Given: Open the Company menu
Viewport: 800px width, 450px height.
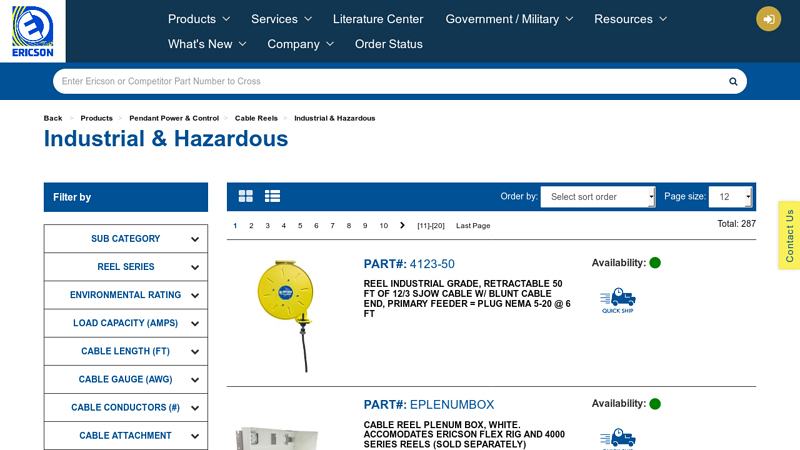Looking at the screenshot, I should click(301, 44).
